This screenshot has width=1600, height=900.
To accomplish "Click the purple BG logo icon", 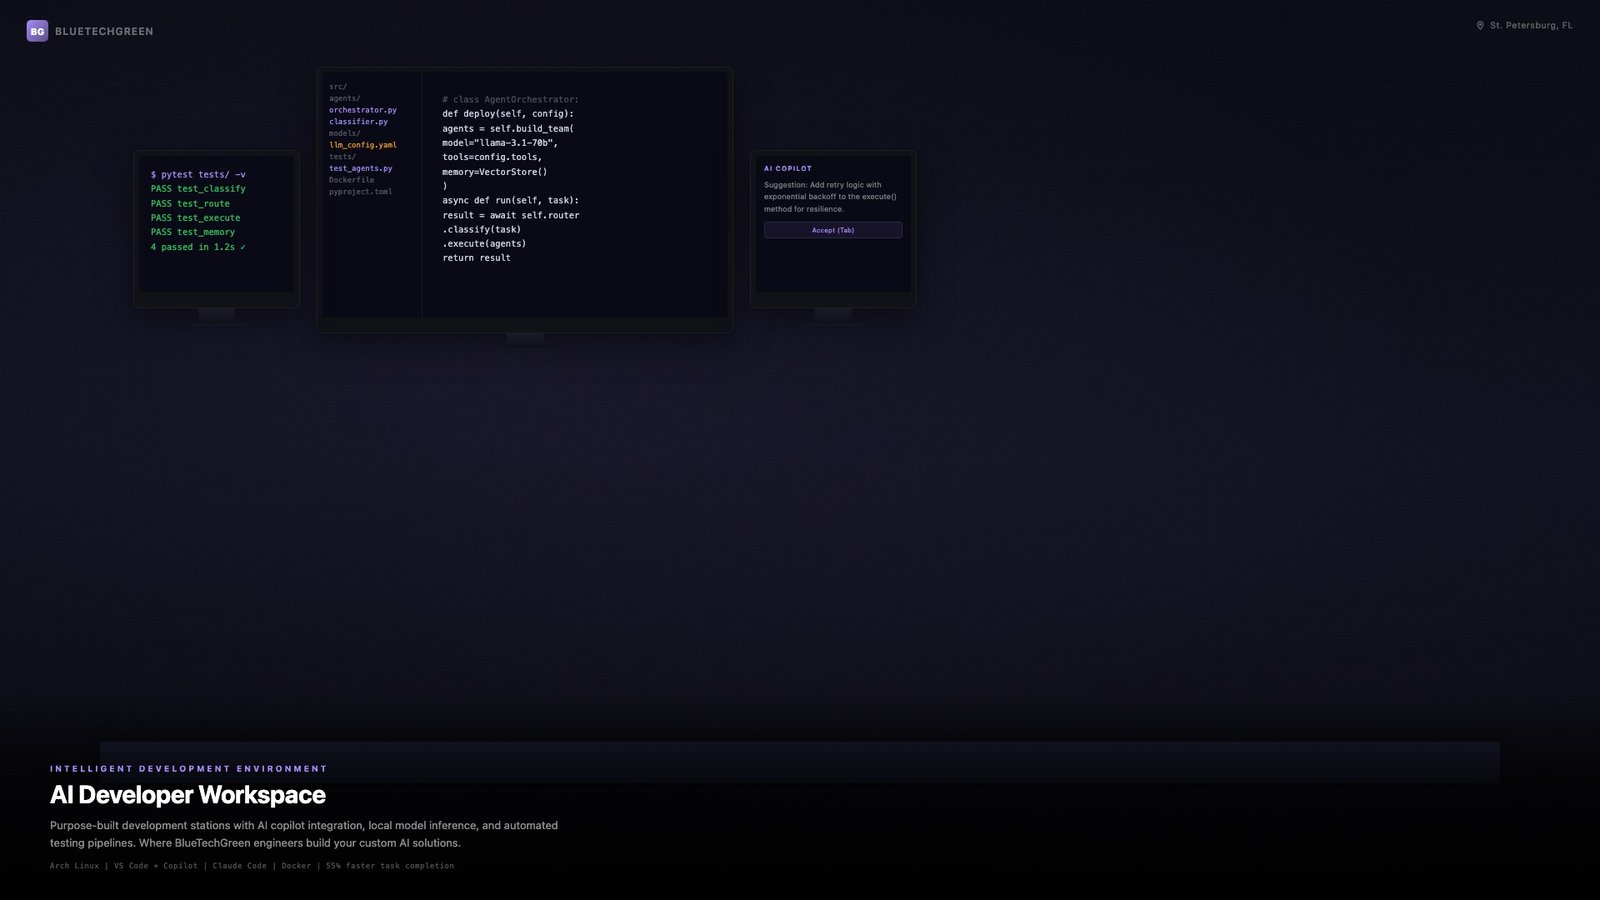I will pos(37,31).
